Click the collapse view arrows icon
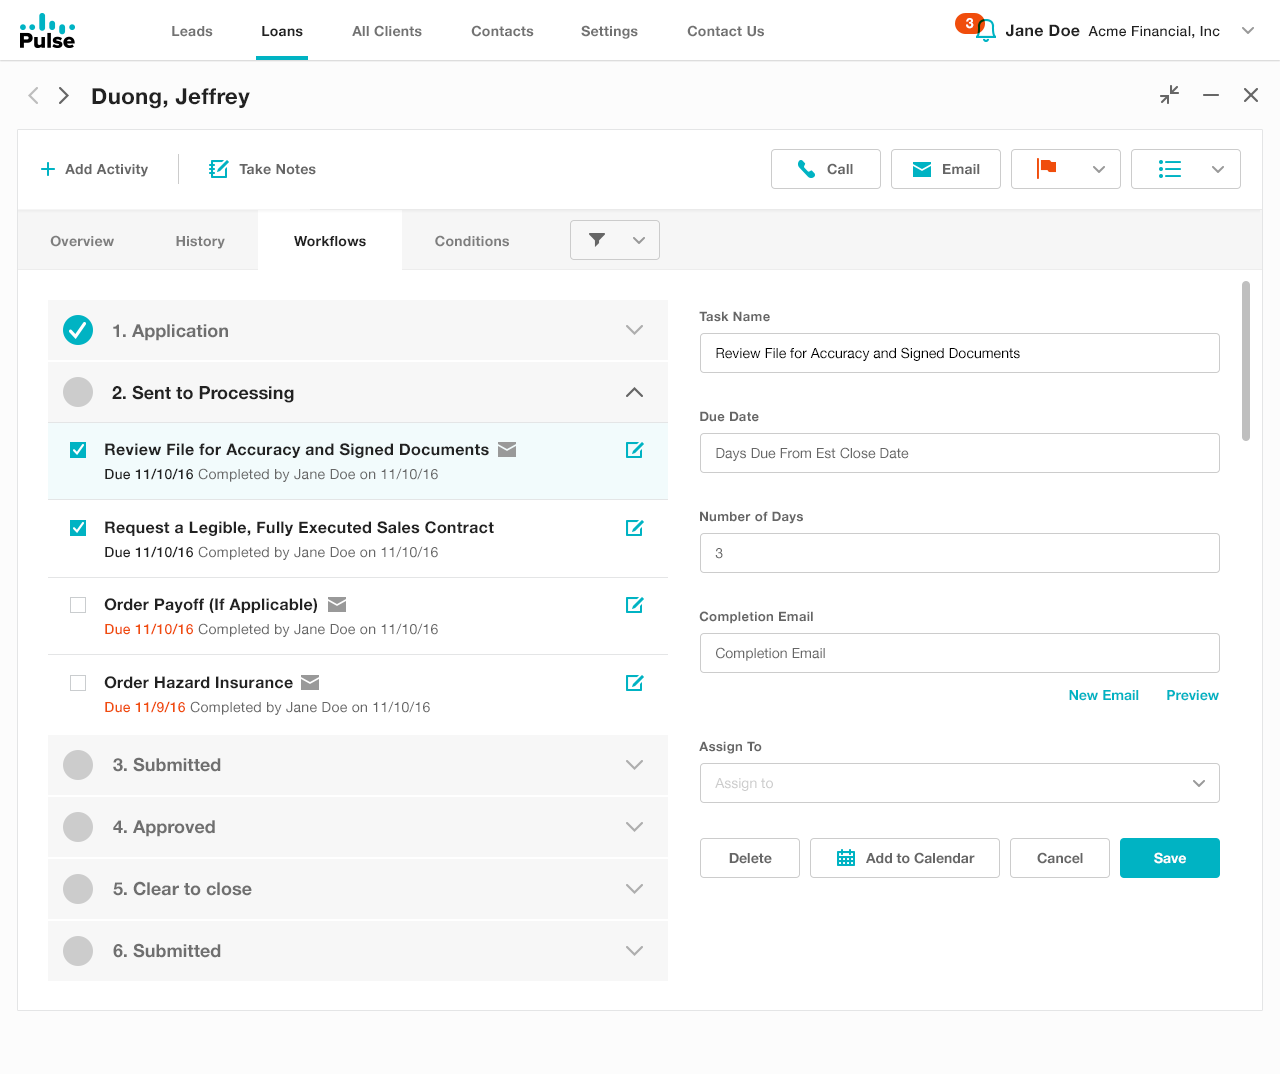The height and width of the screenshot is (1074, 1280). pos(1169,95)
